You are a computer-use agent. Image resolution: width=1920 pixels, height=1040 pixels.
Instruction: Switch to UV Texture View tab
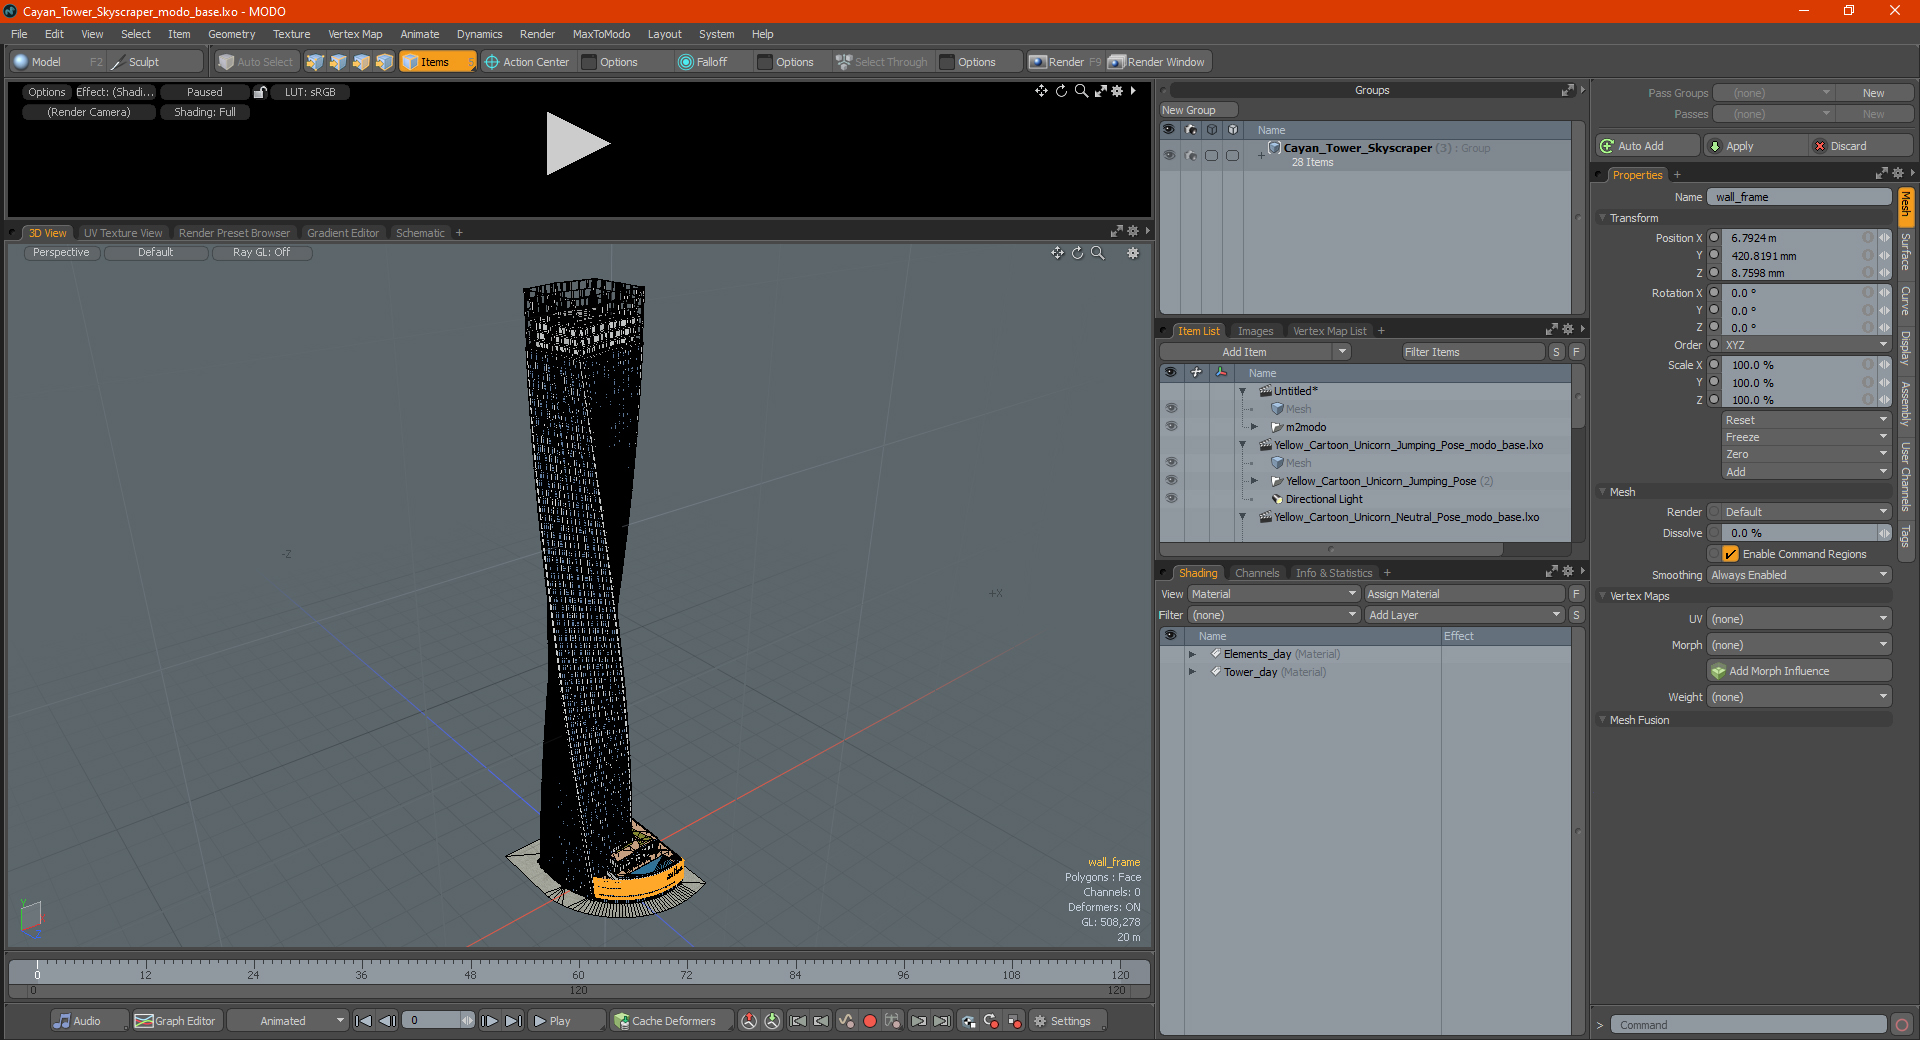tap(123, 233)
